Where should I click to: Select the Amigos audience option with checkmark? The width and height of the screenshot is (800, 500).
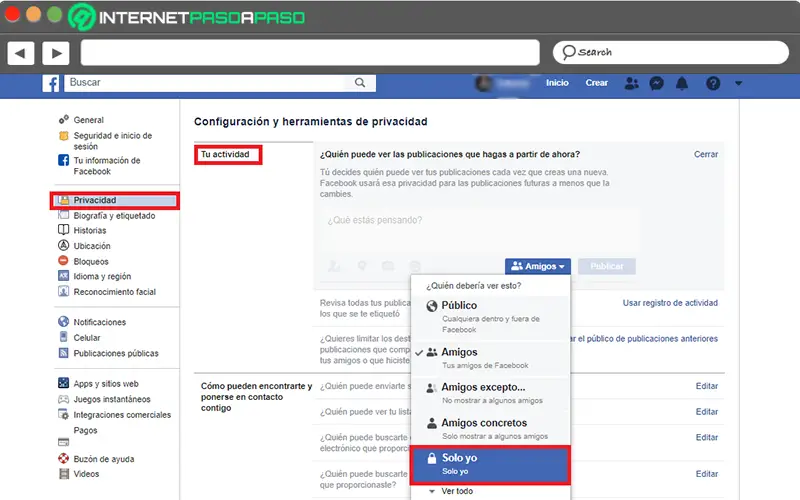pyautogui.click(x=490, y=358)
